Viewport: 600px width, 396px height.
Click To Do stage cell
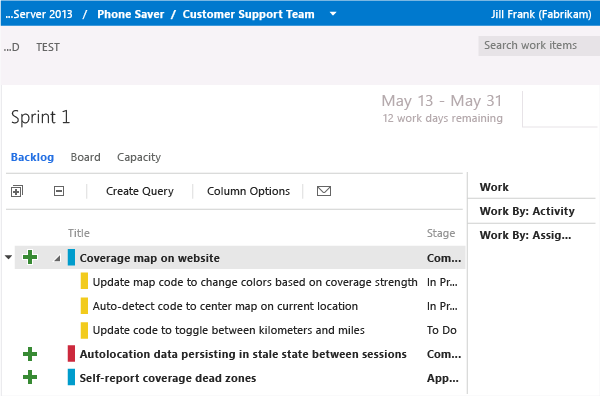442,330
